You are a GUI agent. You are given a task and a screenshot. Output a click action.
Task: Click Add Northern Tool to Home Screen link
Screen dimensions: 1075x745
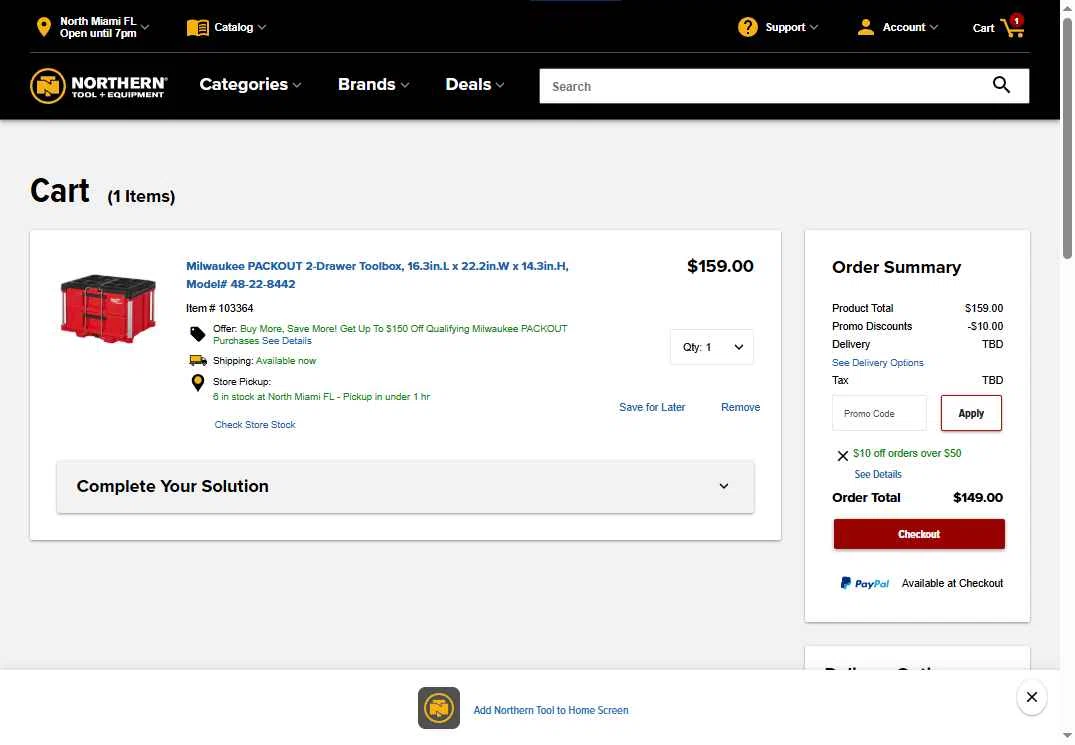point(551,710)
